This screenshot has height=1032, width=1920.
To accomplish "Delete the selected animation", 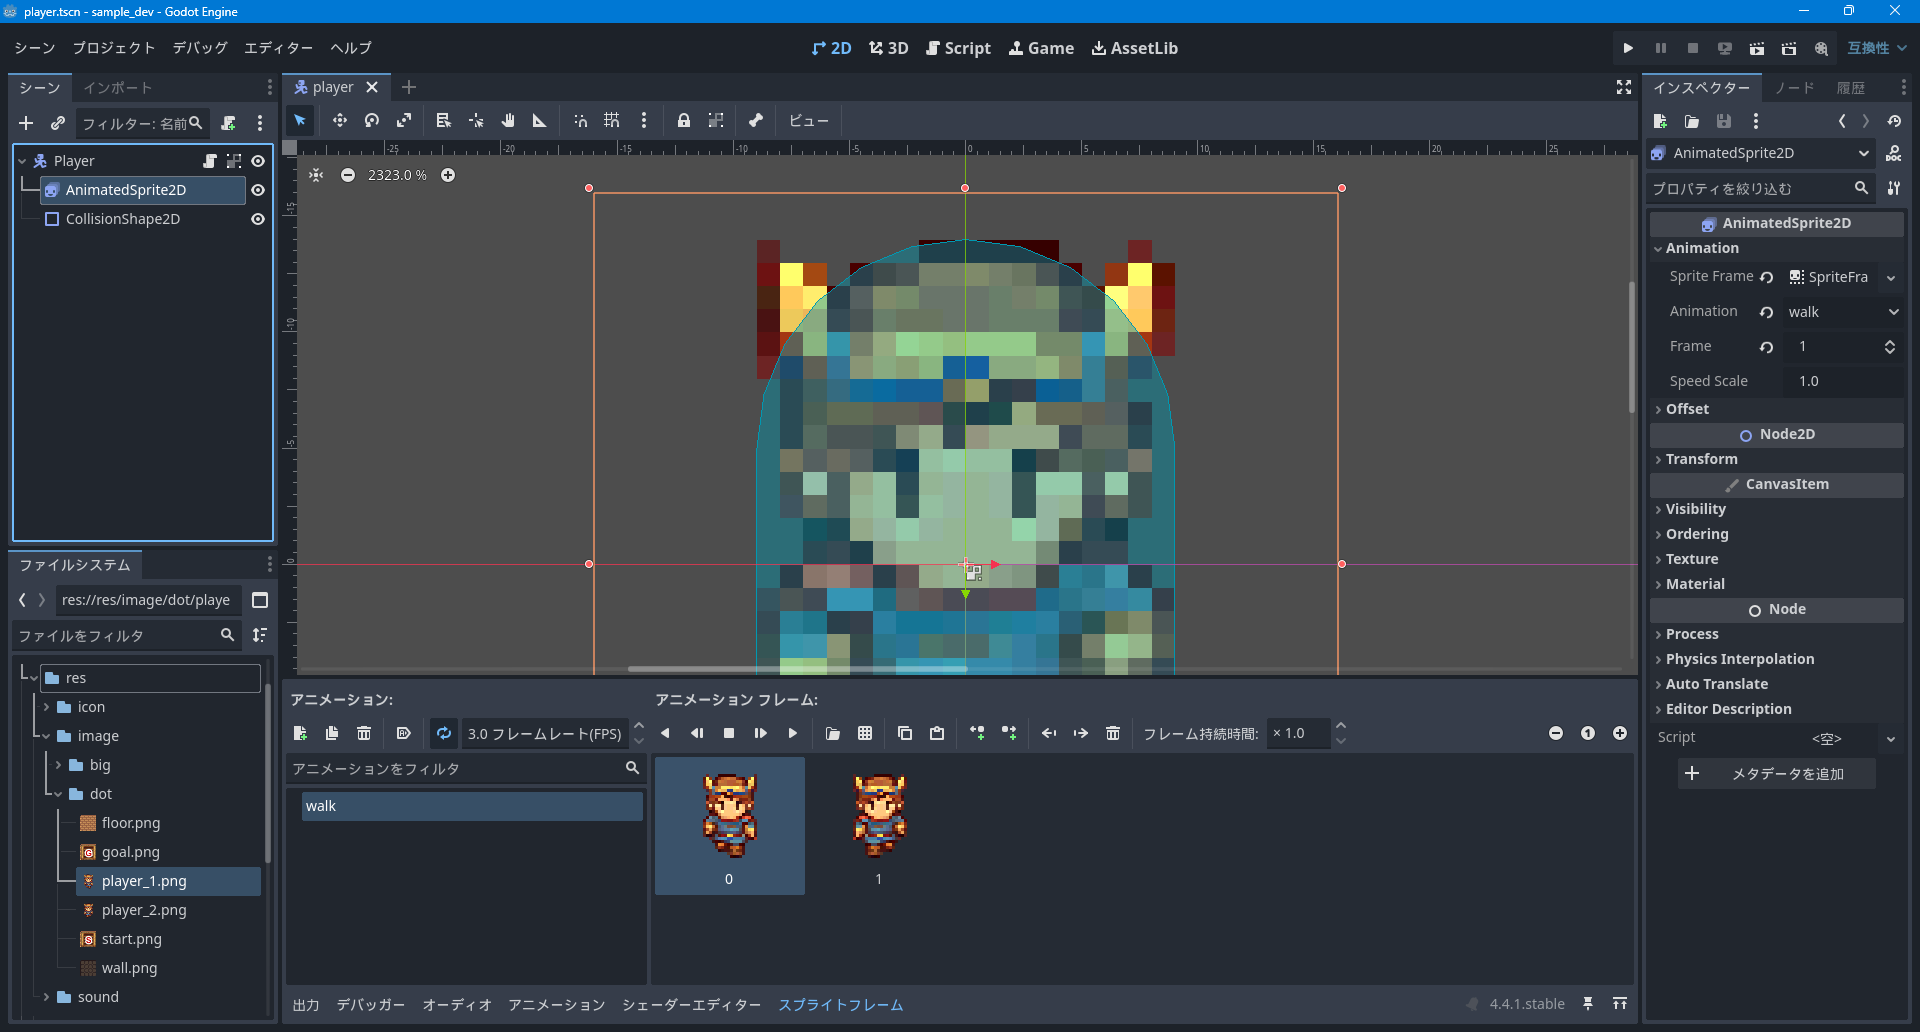I will tap(364, 733).
